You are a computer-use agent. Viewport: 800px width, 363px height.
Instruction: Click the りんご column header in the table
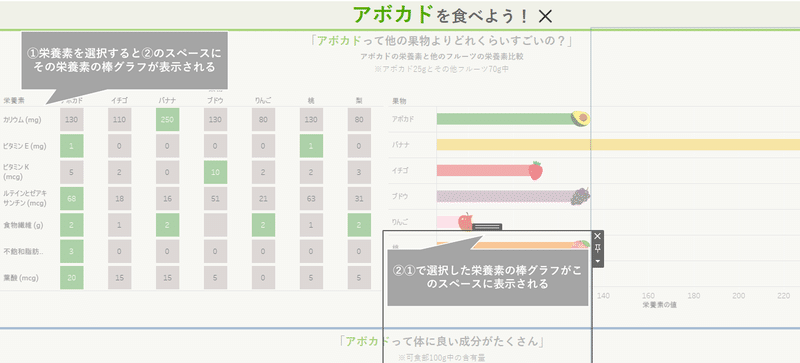click(x=263, y=101)
